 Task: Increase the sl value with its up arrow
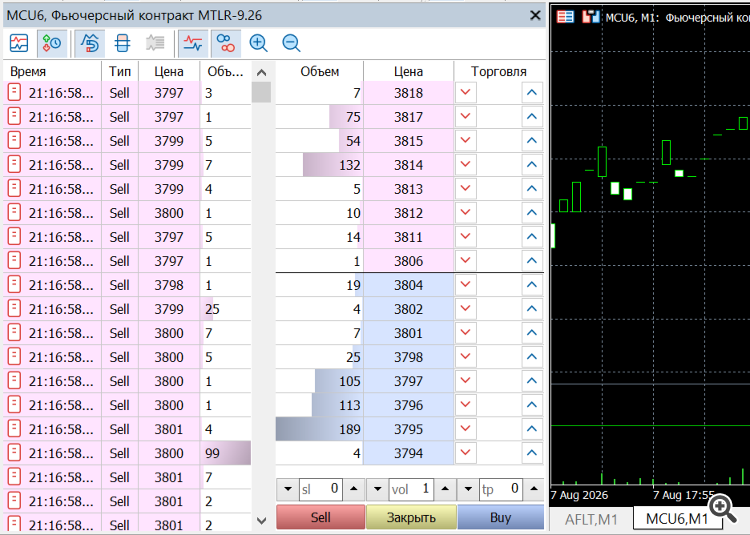coord(354,489)
